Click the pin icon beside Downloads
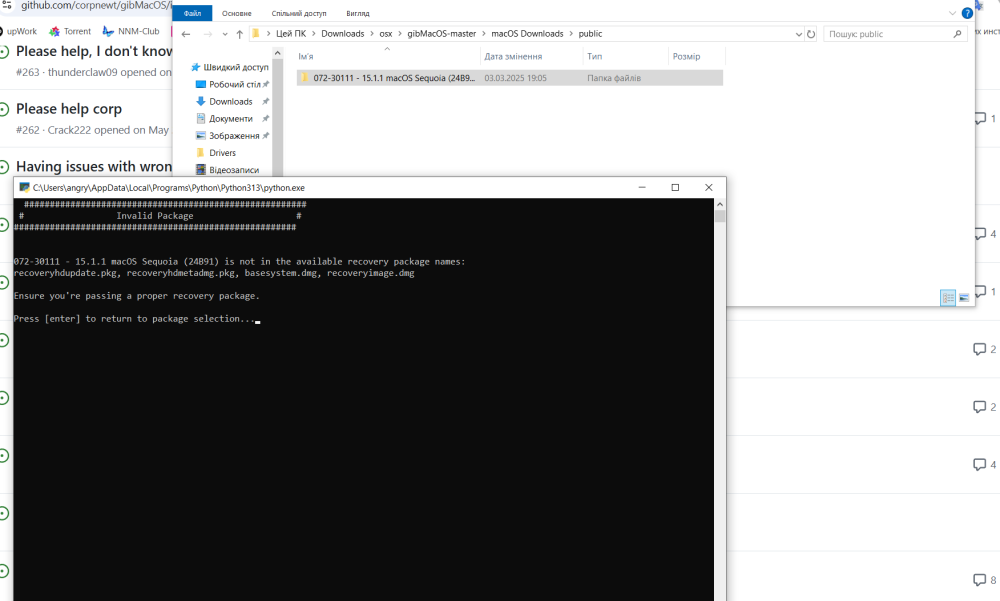 pos(265,101)
